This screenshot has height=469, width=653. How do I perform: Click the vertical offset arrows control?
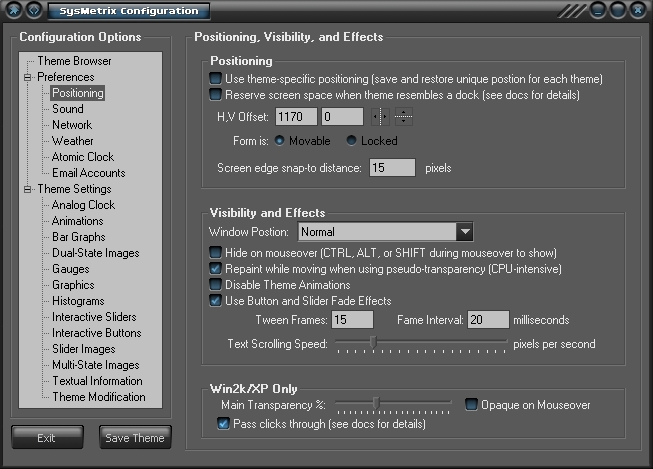coord(403,117)
